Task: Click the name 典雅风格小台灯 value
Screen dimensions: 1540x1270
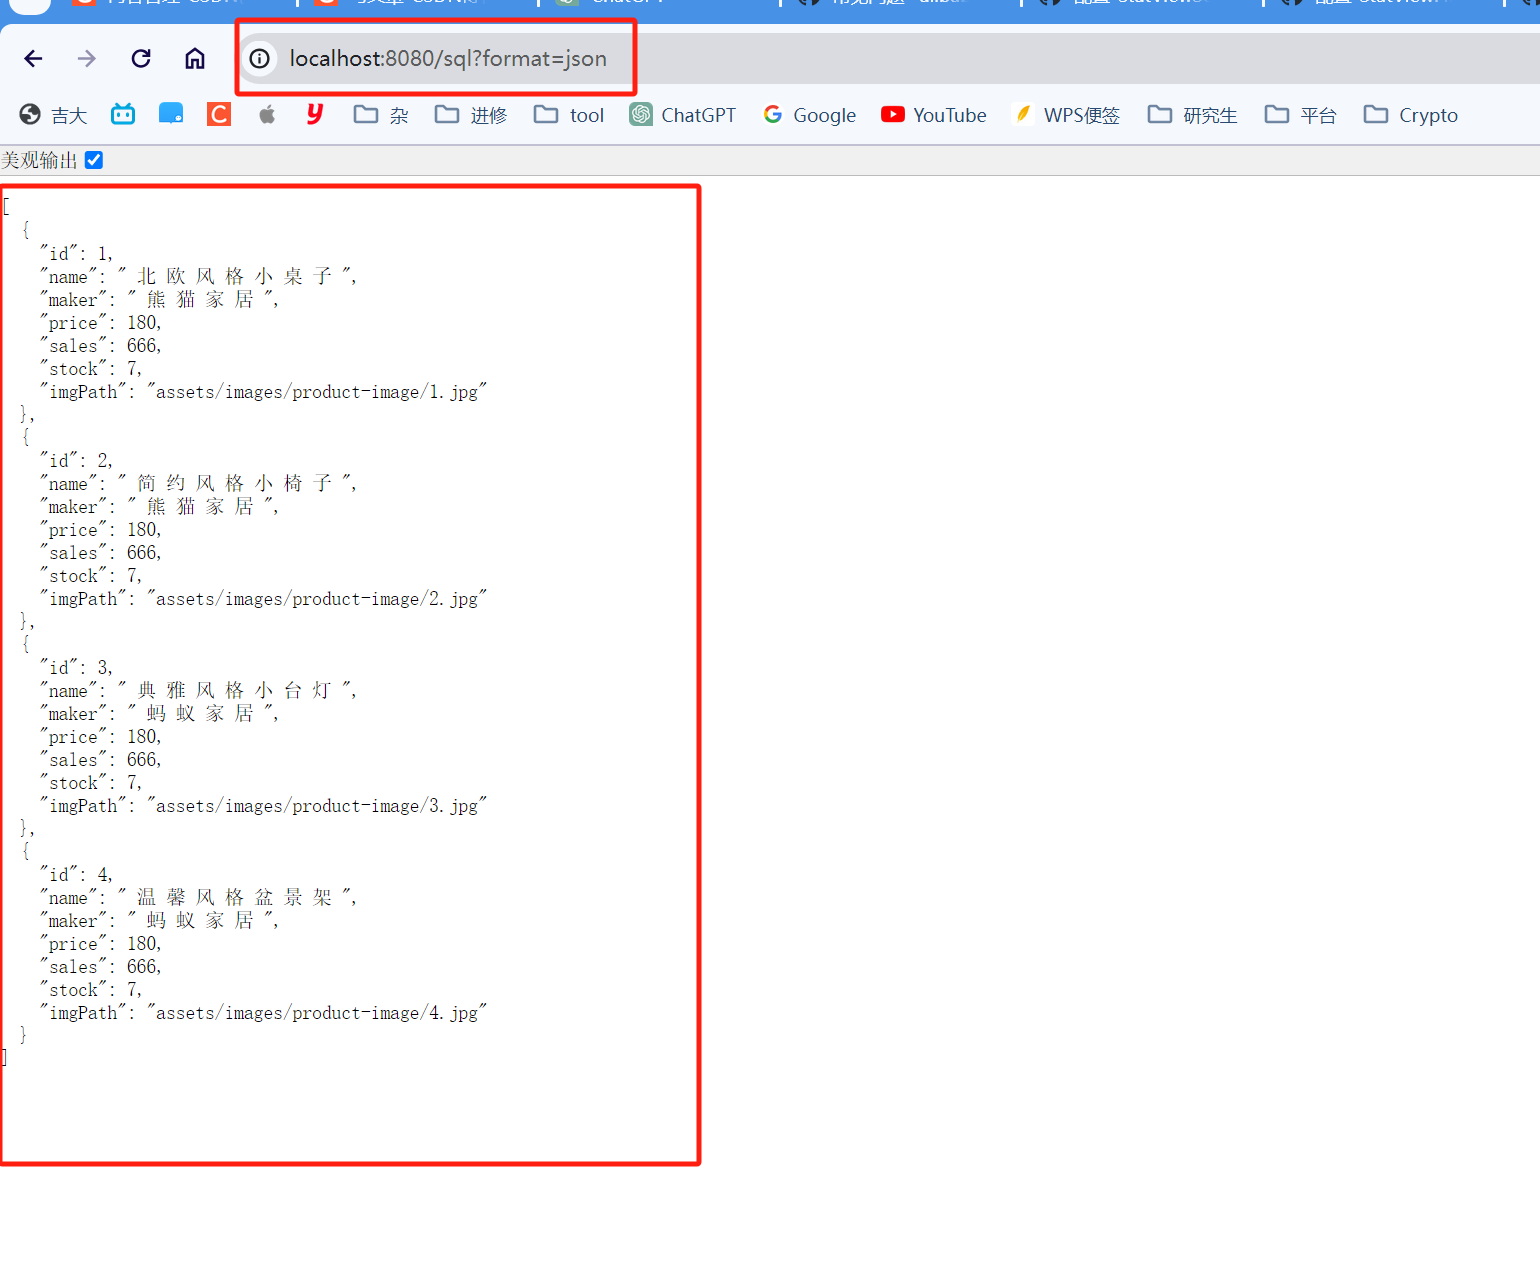Action: (238, 690)
